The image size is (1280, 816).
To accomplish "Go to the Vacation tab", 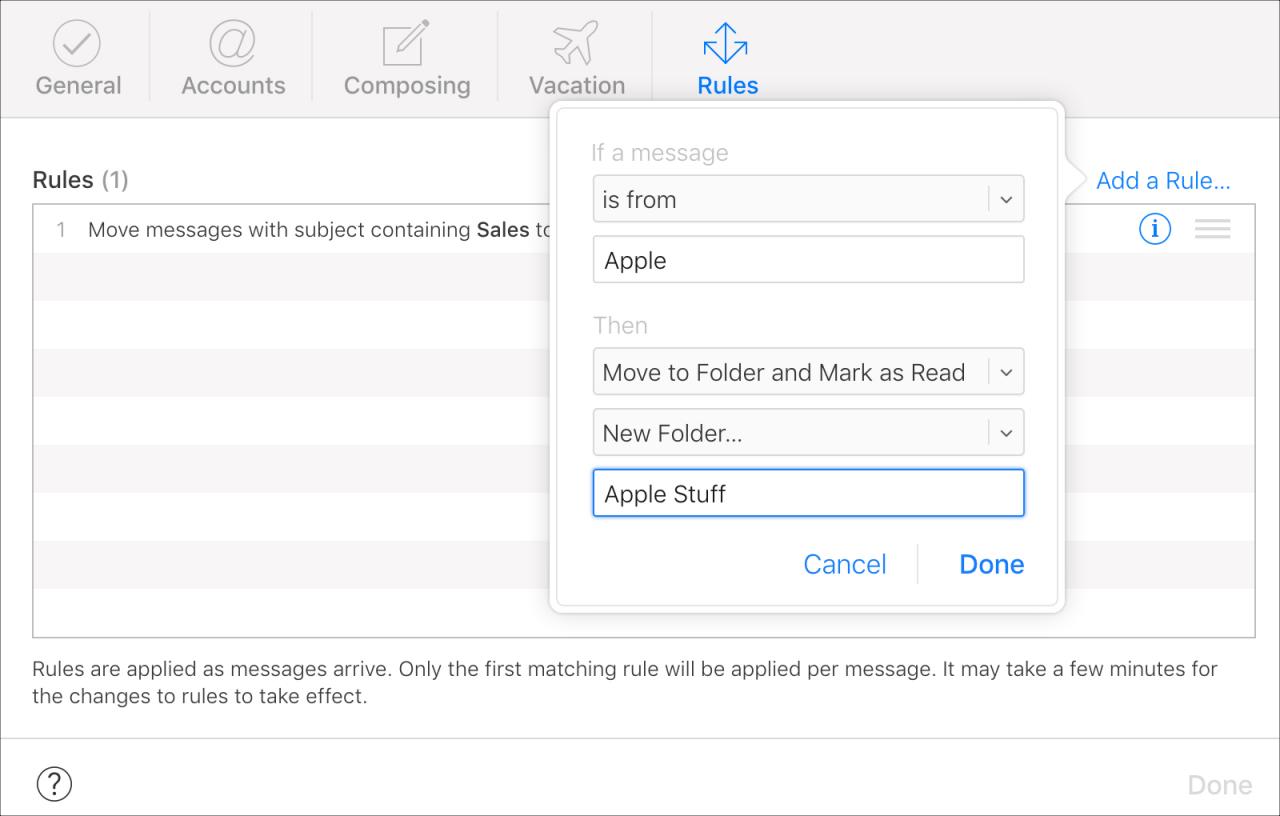I will coord(576,59).
